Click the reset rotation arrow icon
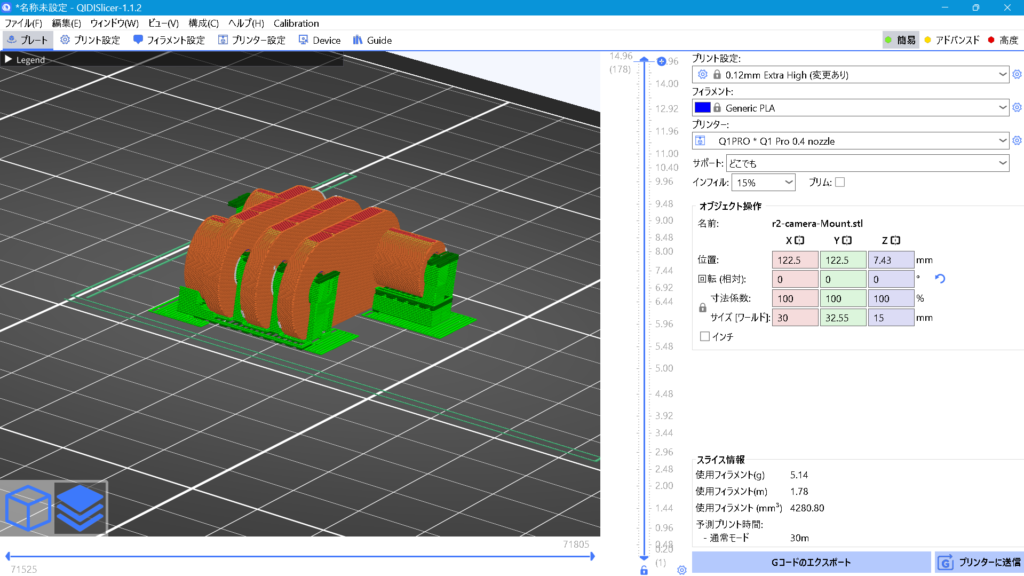Screen dimensions: 1024x576 (939, 279)
